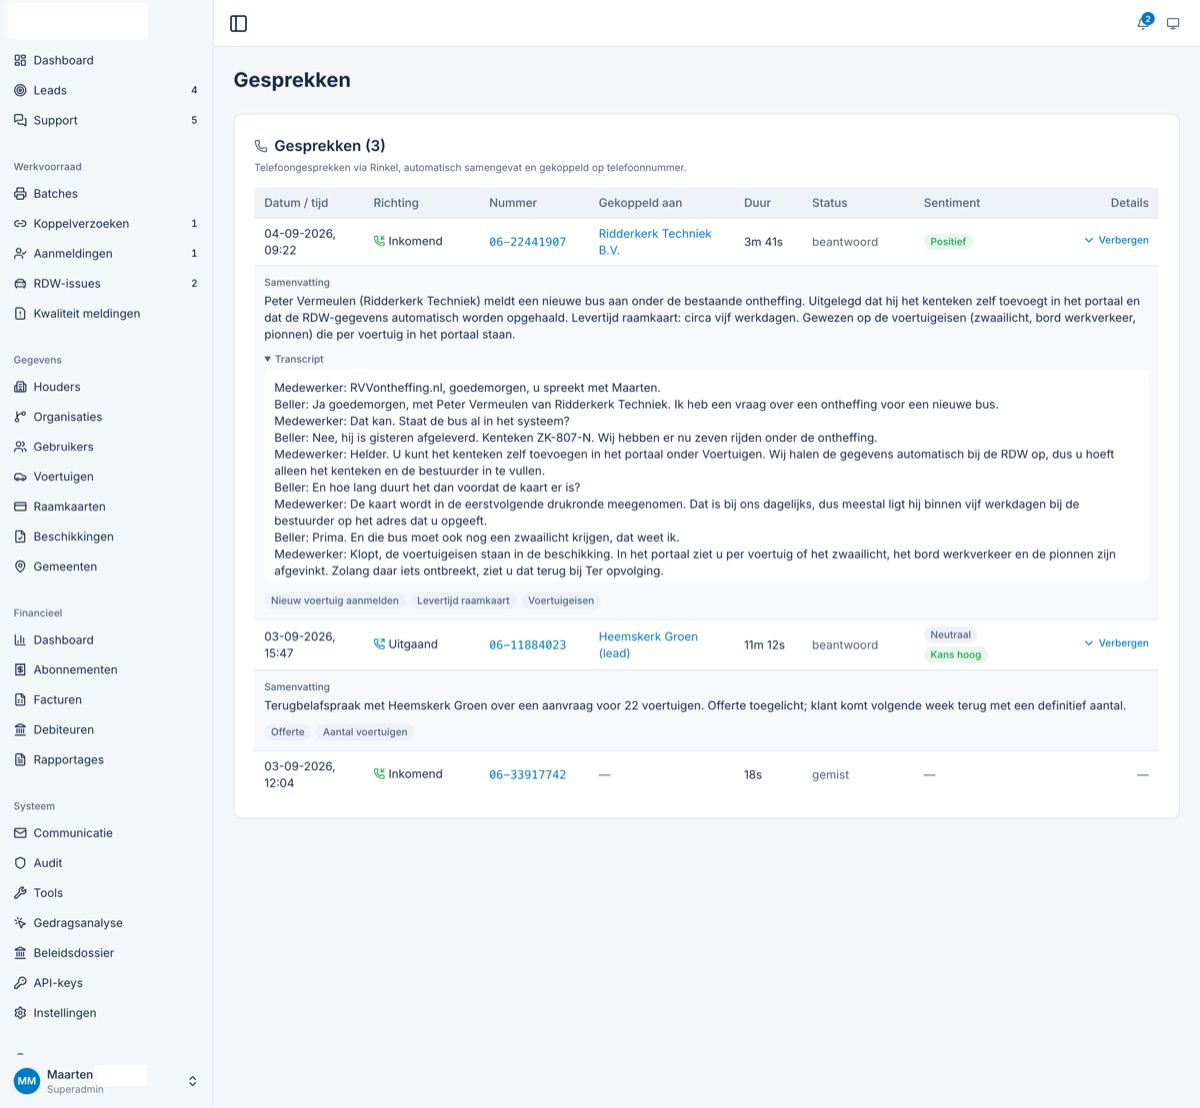Click the Organisaties branch icon
Screen dimensions: 1200x1108
point(20,417)
